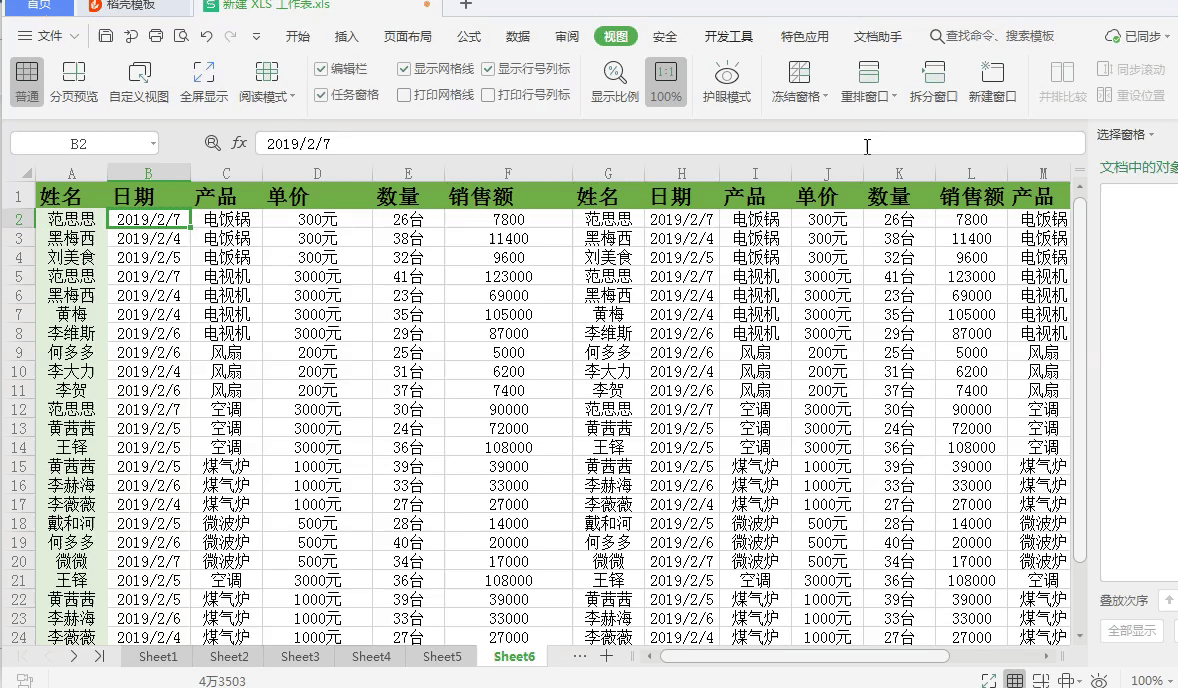
Task: Click cell F5 showing 123000
Action: pyautogui.click(x=508, y=276)
